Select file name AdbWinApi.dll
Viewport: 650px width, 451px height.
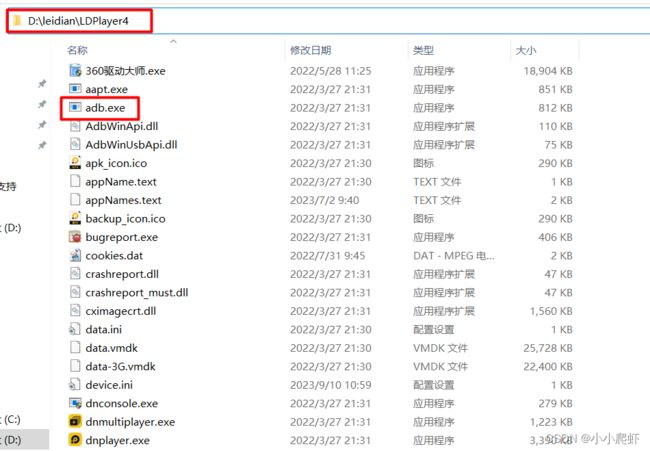click(122, 126)
